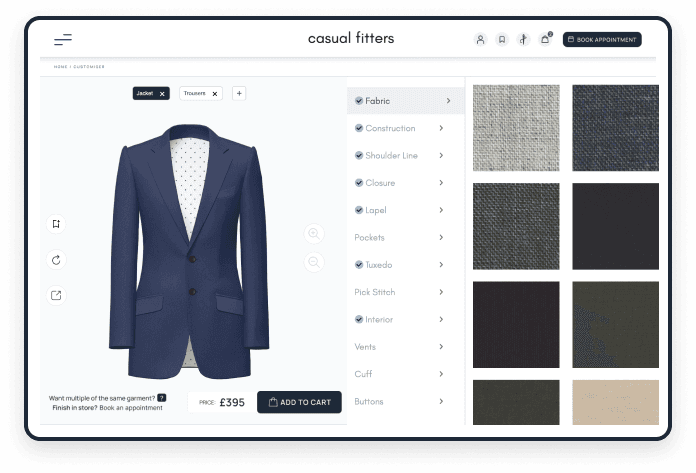Open the shopping bag cart icon
The image size is (696, 473).
pos(545,40)
